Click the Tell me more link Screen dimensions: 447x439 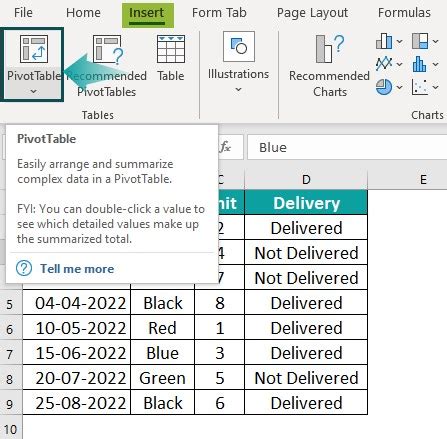[77, 269]
